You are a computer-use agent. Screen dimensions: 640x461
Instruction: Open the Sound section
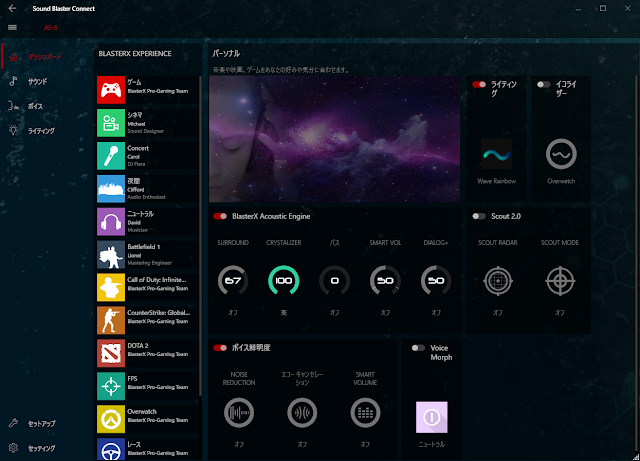(x=47, y=81)
